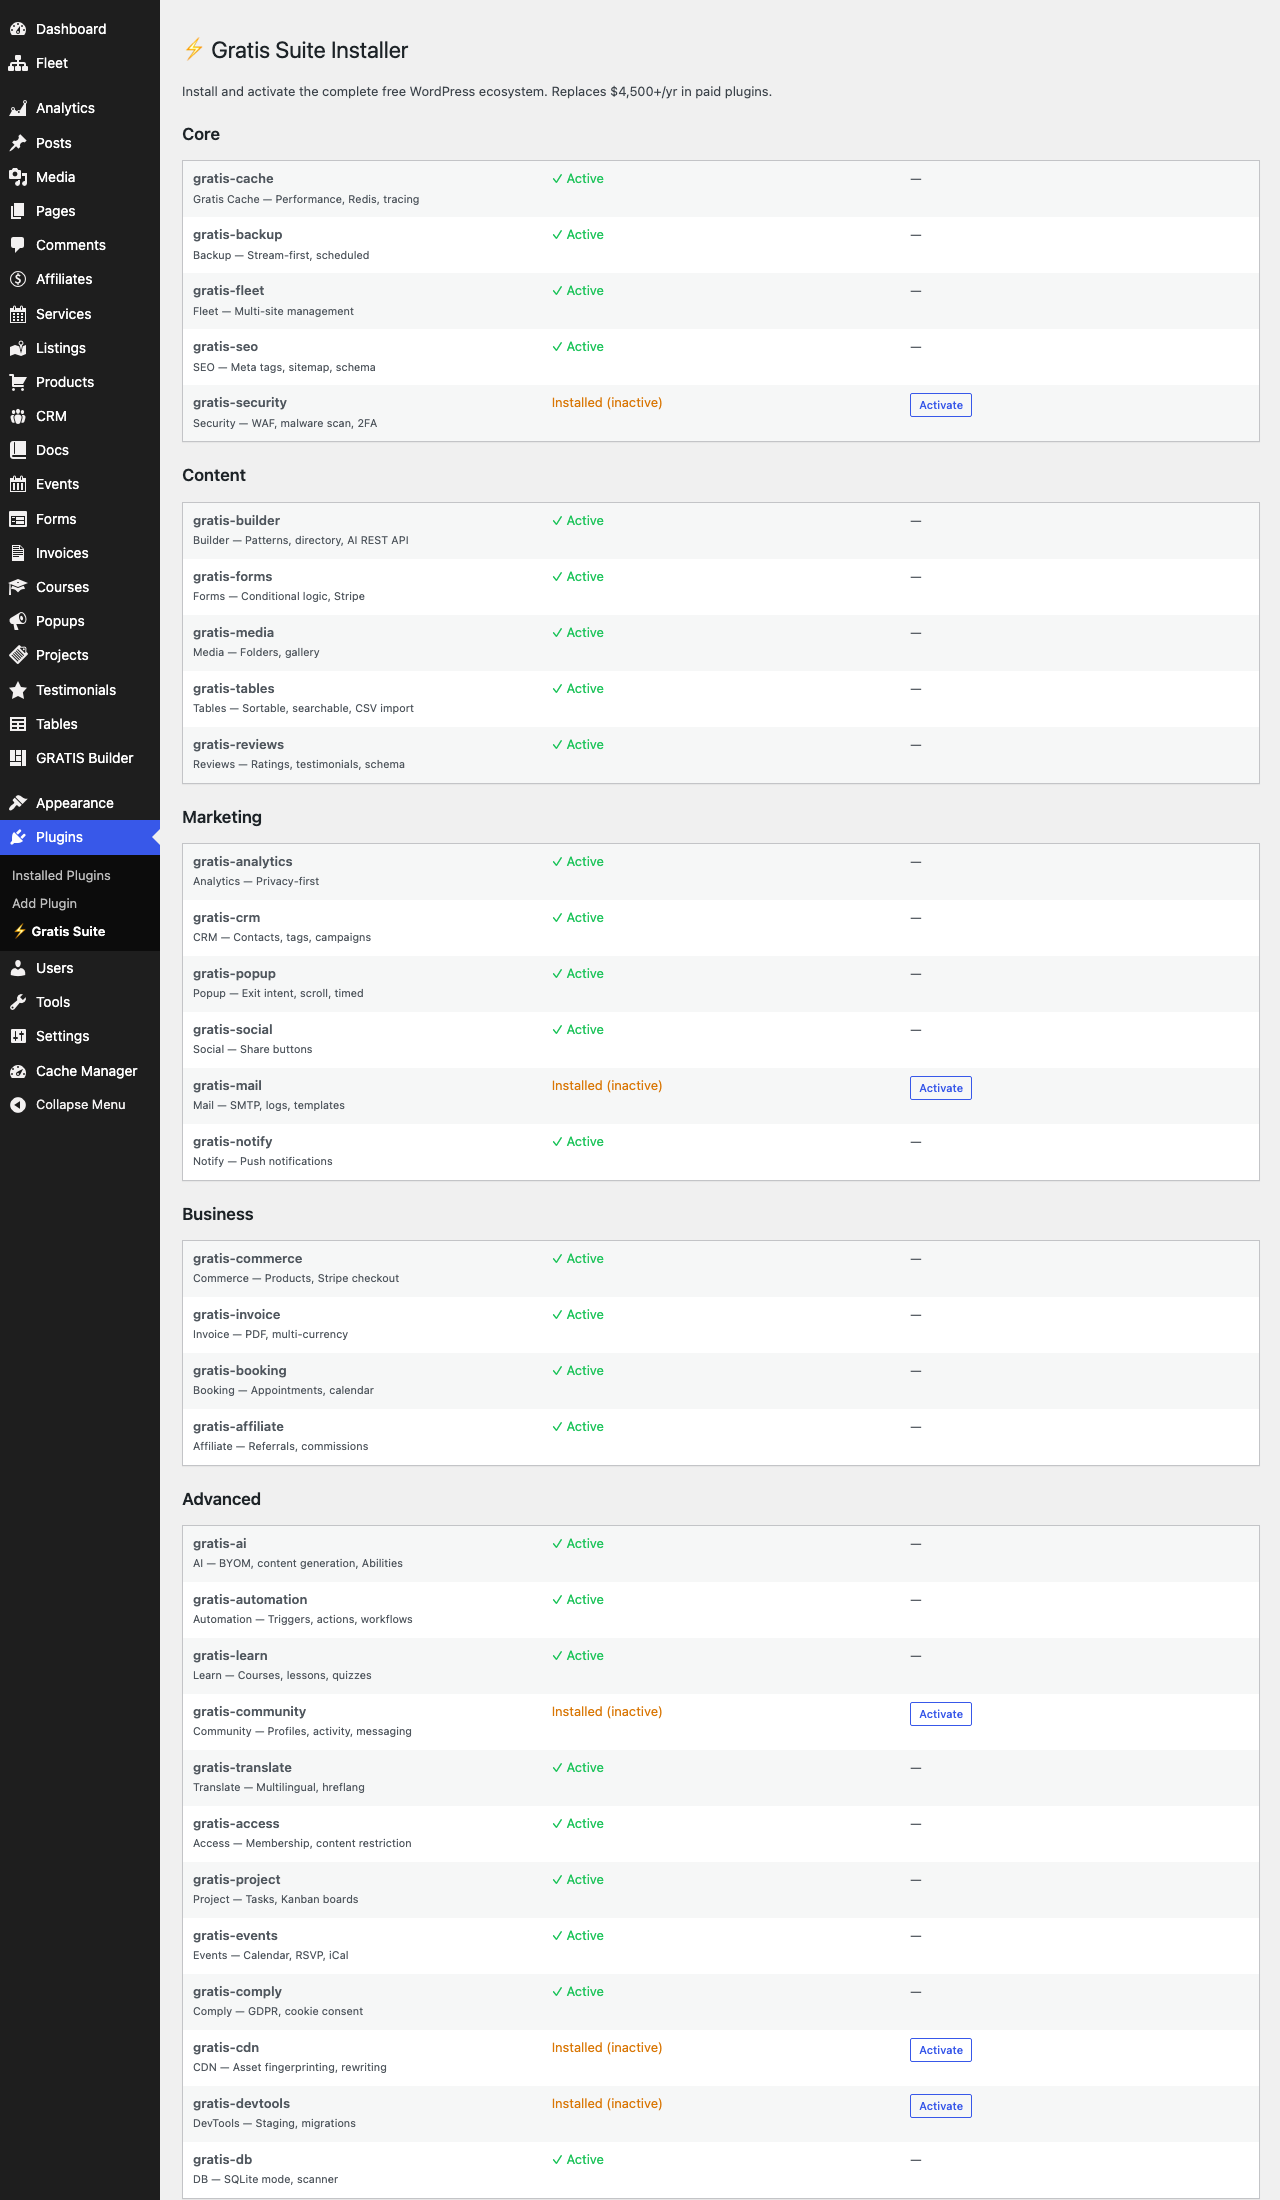Activate the gratis-cdn plugin
This screenshot has width=1280, height=2200.
click(941, 2050)
